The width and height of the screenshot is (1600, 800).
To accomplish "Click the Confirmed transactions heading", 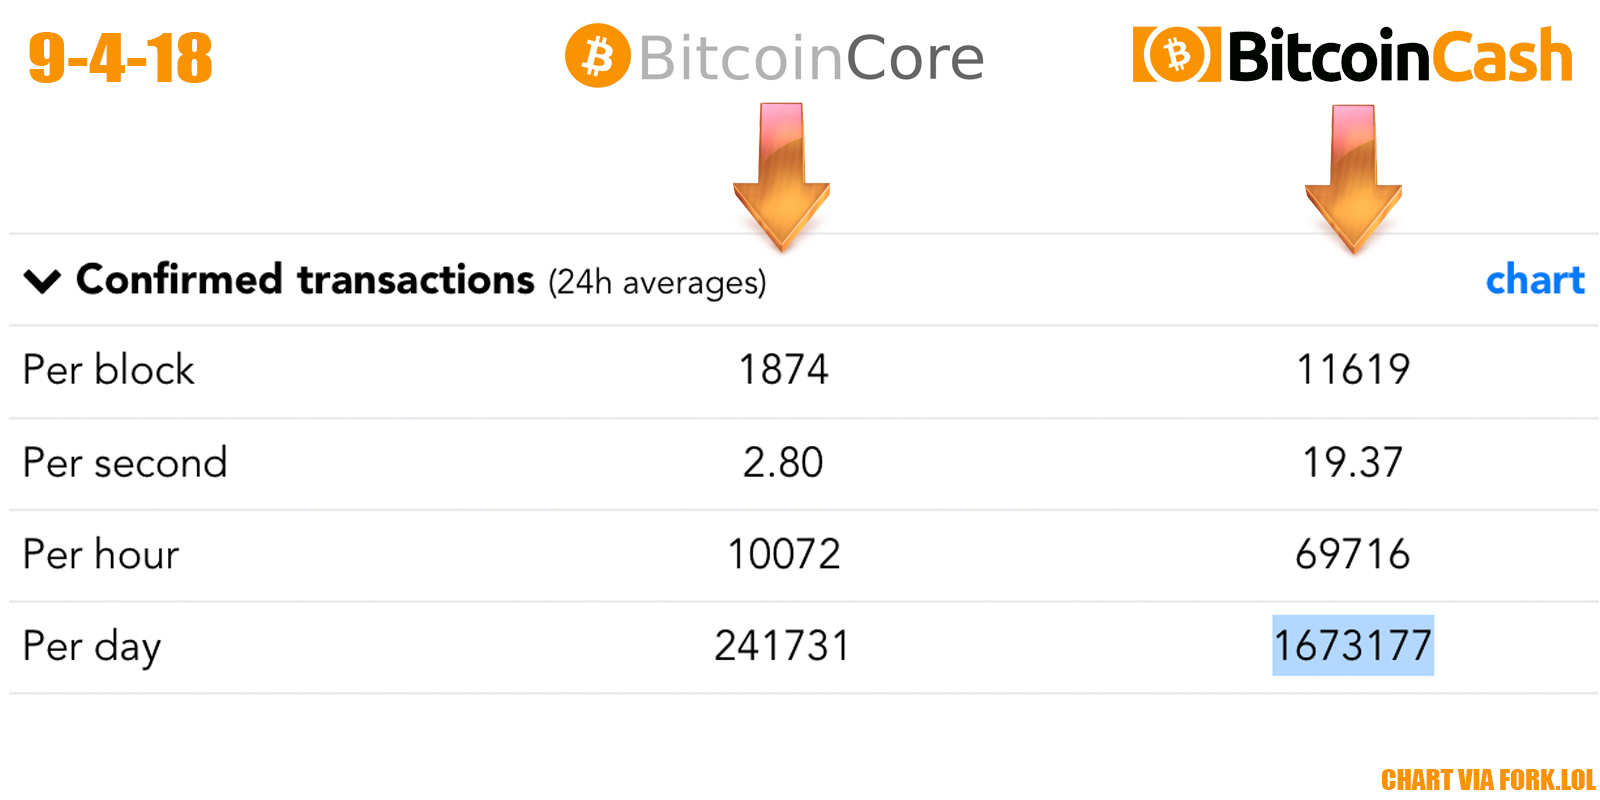I will (x=305, y=280).
